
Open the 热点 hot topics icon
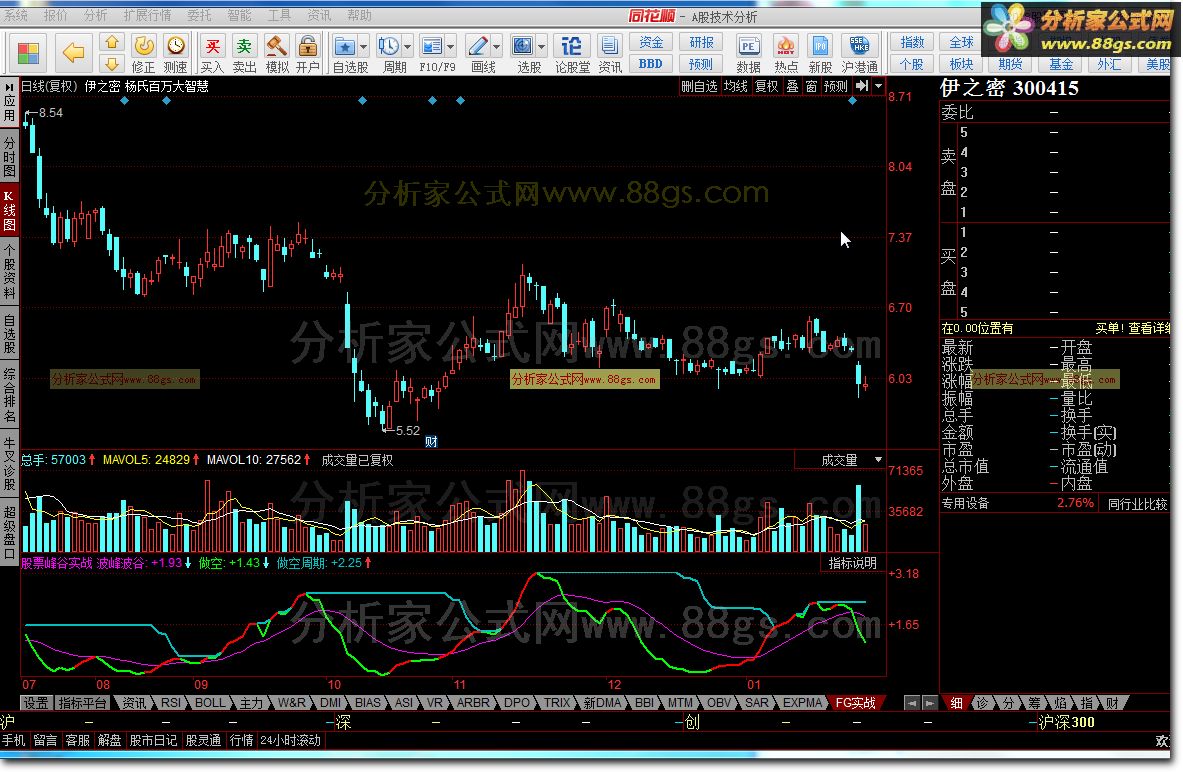point(786,54)
